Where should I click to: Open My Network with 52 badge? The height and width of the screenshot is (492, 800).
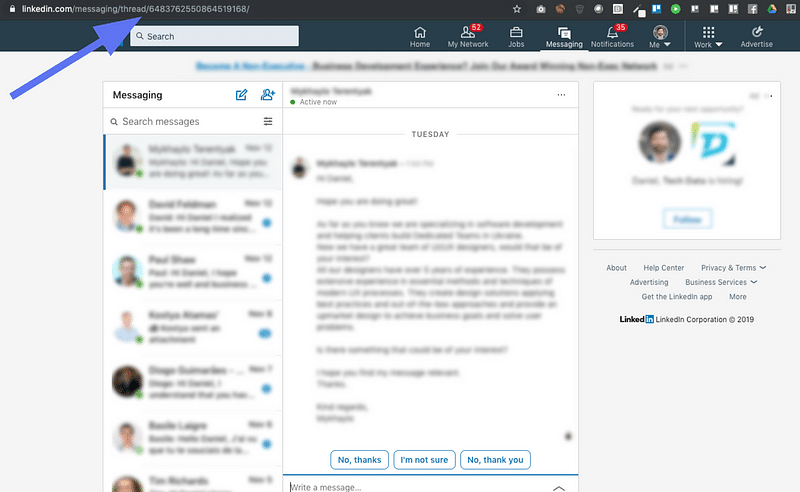click(468, 37)
